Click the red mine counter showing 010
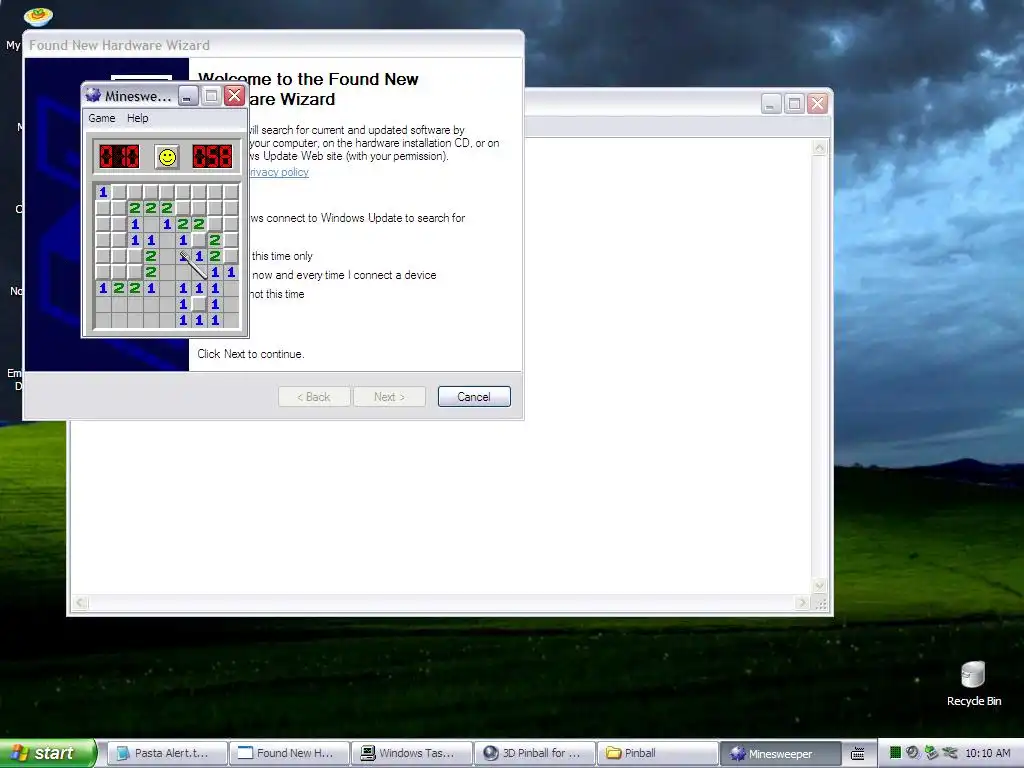The height and width of the screenshot is (768, 1024). 119,157
